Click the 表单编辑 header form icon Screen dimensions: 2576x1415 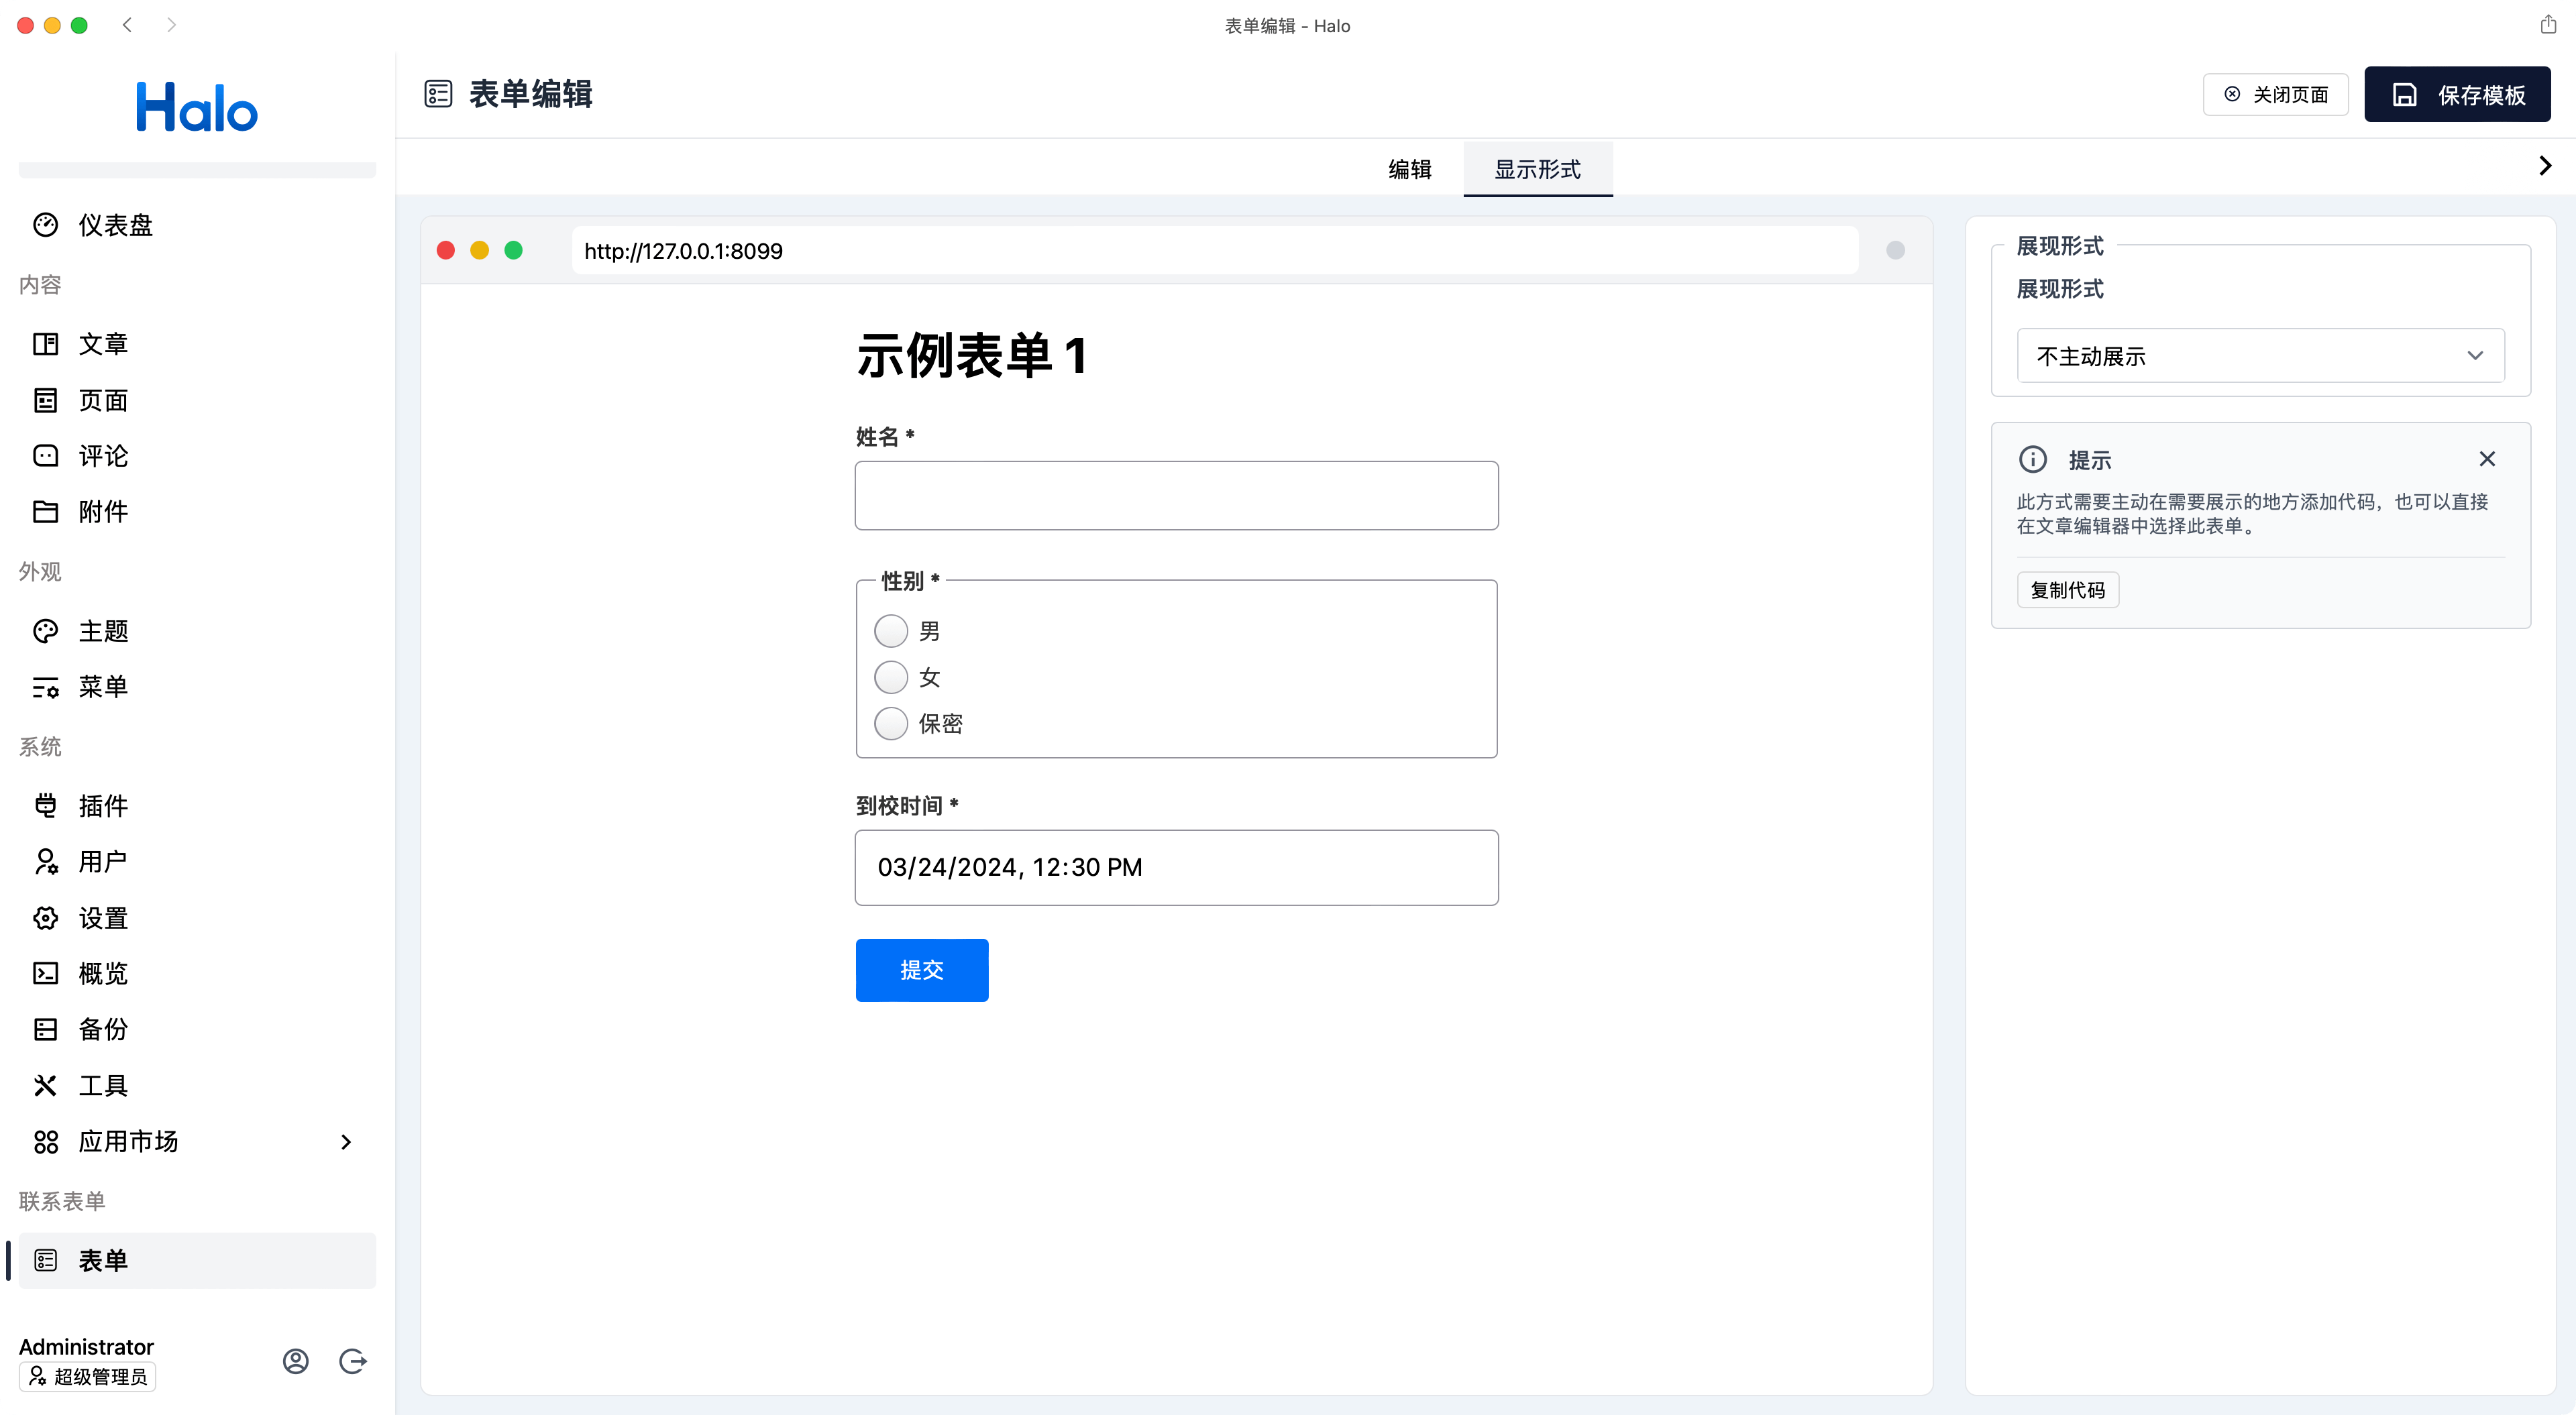(x=438, y=94)
